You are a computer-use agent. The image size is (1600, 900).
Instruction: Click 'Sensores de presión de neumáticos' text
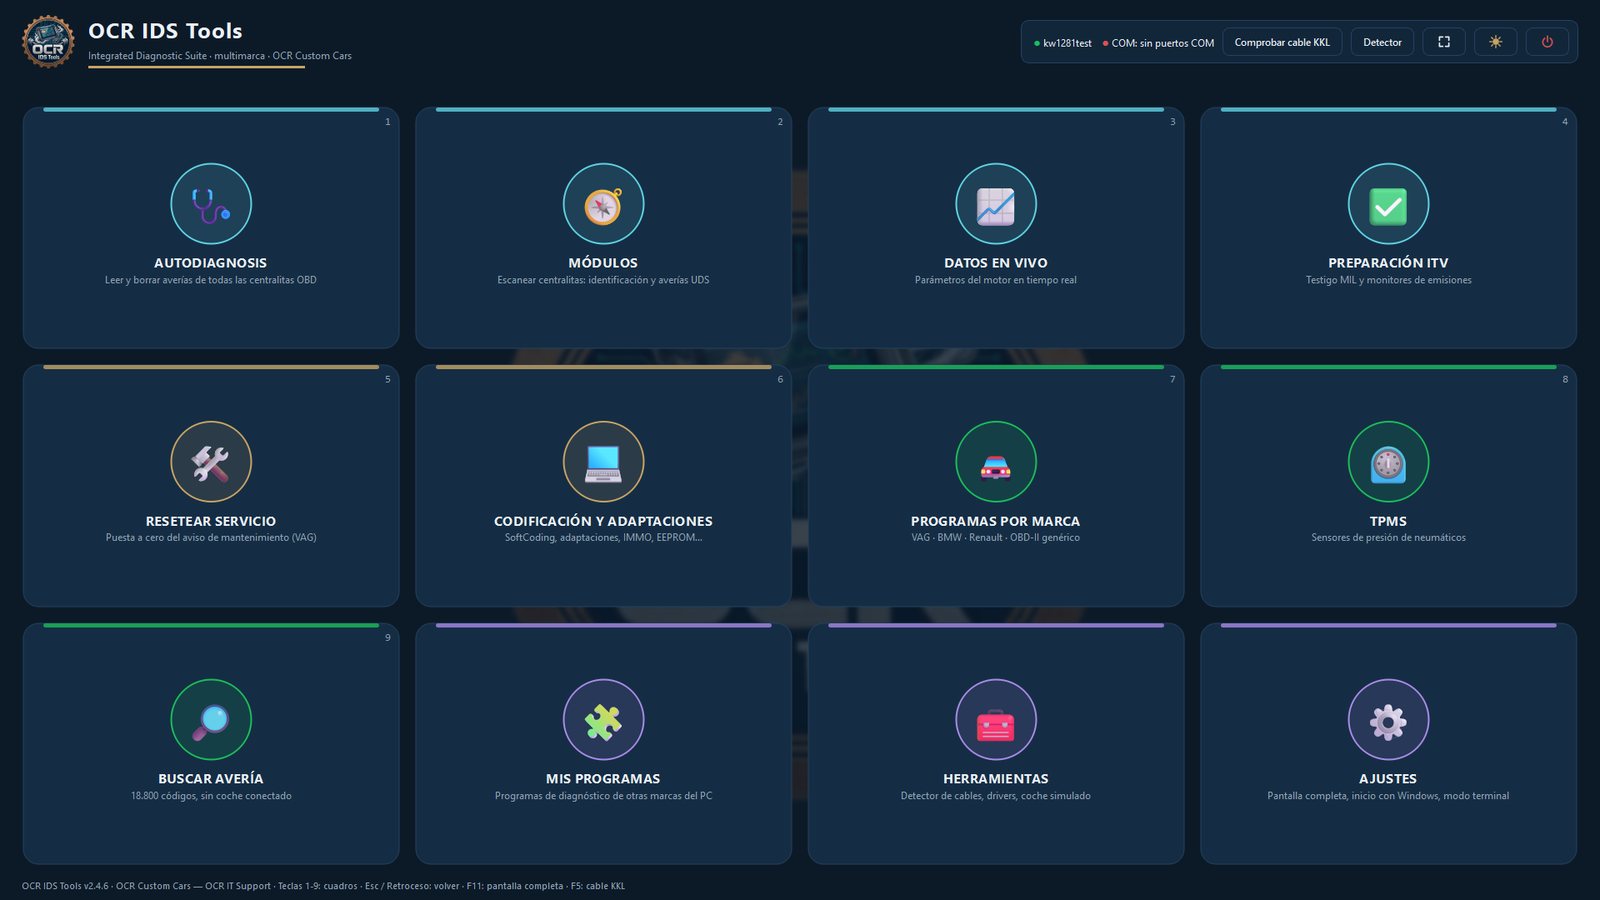coord(1388,538)
